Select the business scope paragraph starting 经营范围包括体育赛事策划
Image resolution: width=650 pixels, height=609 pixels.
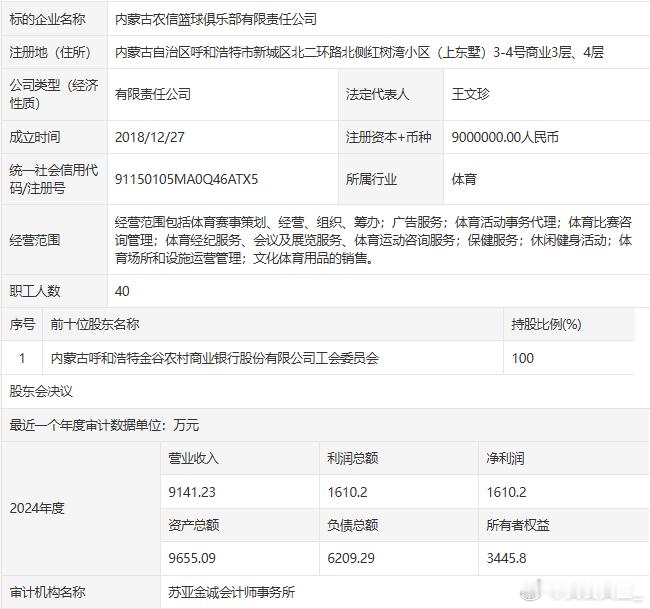(x=374, y=240)
